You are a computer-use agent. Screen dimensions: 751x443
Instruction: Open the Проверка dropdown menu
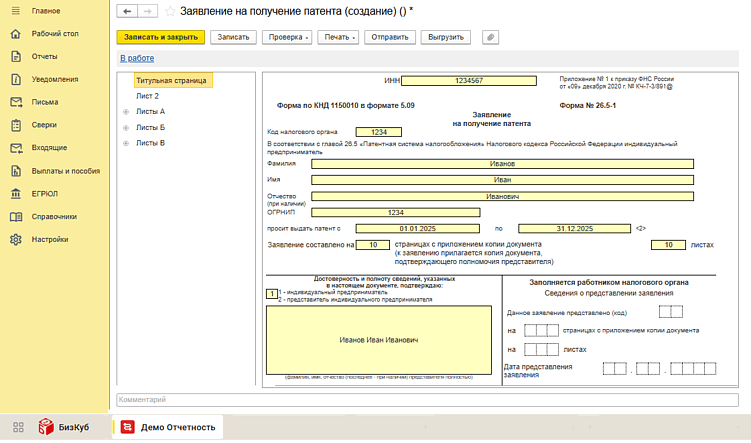click(289, 37)
